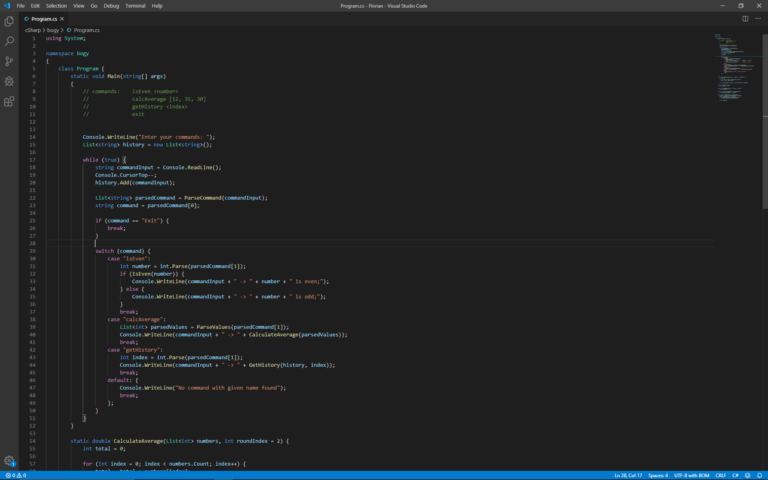Click the Manage gear icon
This screenshot has height=480, width=768.
point(9,461)
